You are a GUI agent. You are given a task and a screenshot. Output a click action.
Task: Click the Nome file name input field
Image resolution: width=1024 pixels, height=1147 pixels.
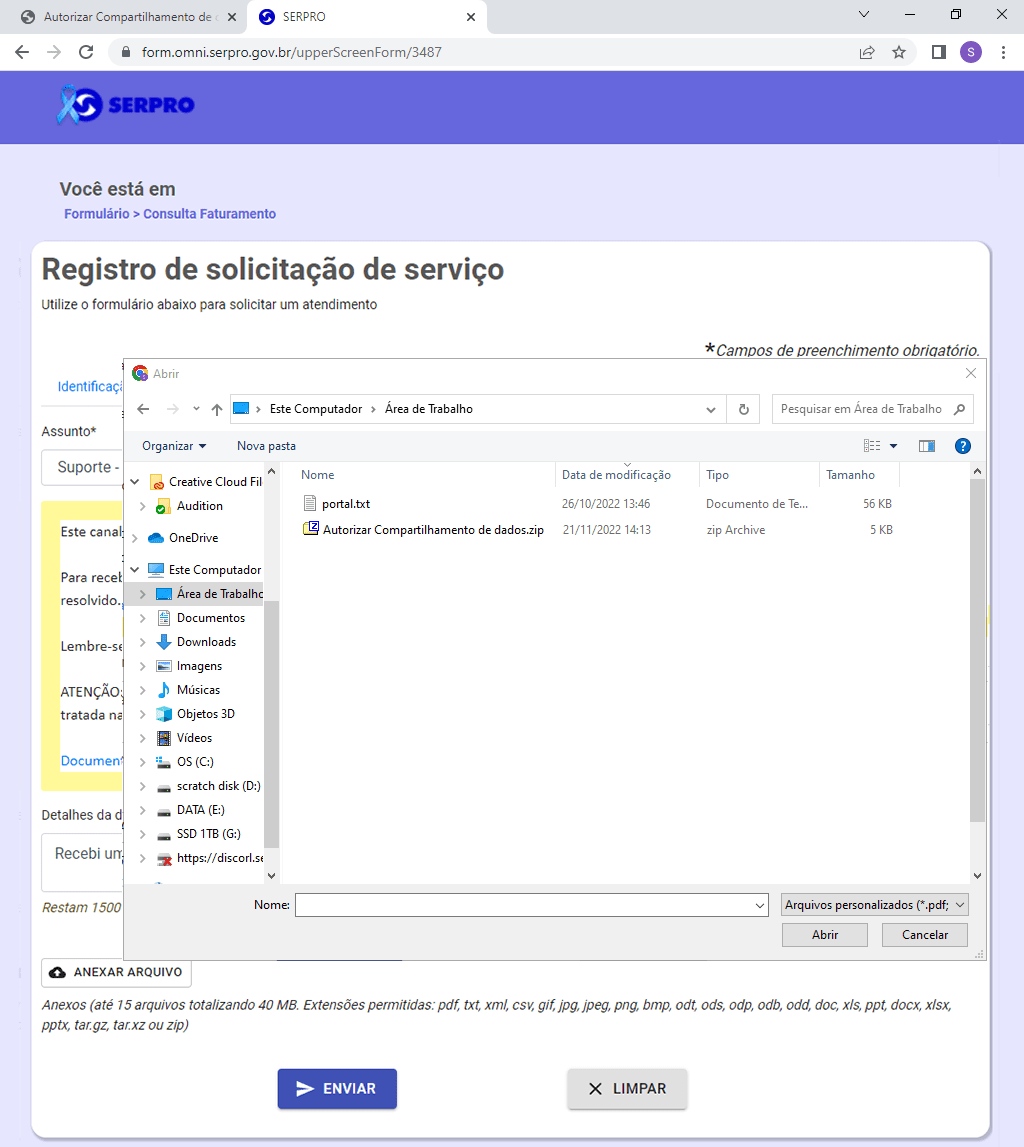click(x=530, y=905)
